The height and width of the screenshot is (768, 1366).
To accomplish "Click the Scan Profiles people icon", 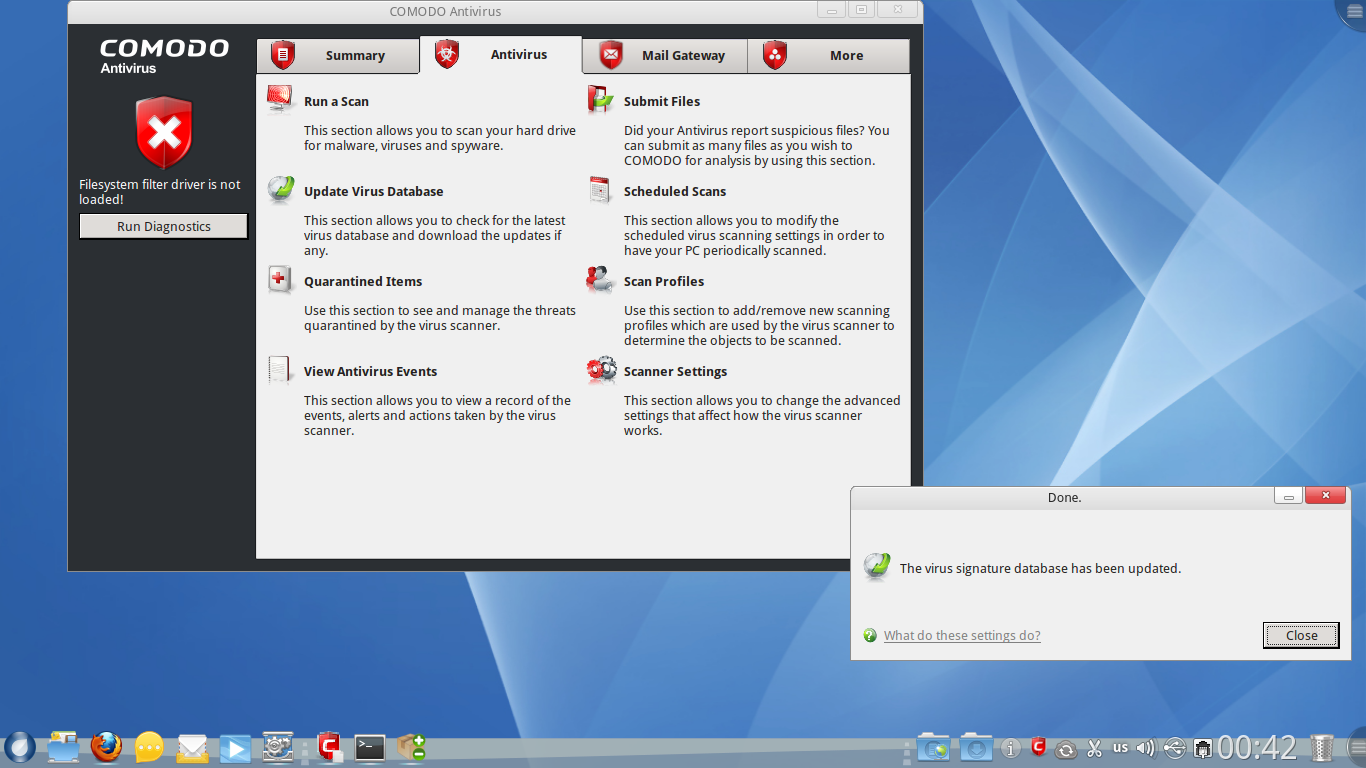I will click(x=600, y=280).
